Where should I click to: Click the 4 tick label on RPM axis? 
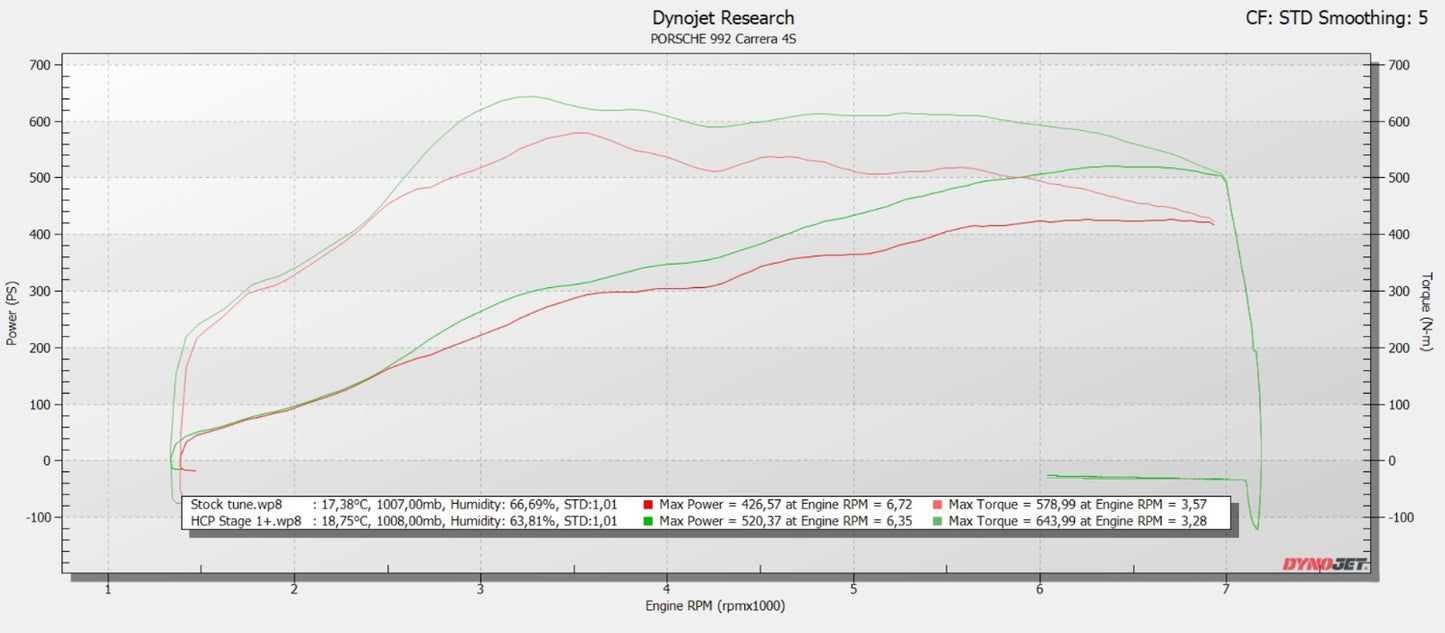pos(667,589)
